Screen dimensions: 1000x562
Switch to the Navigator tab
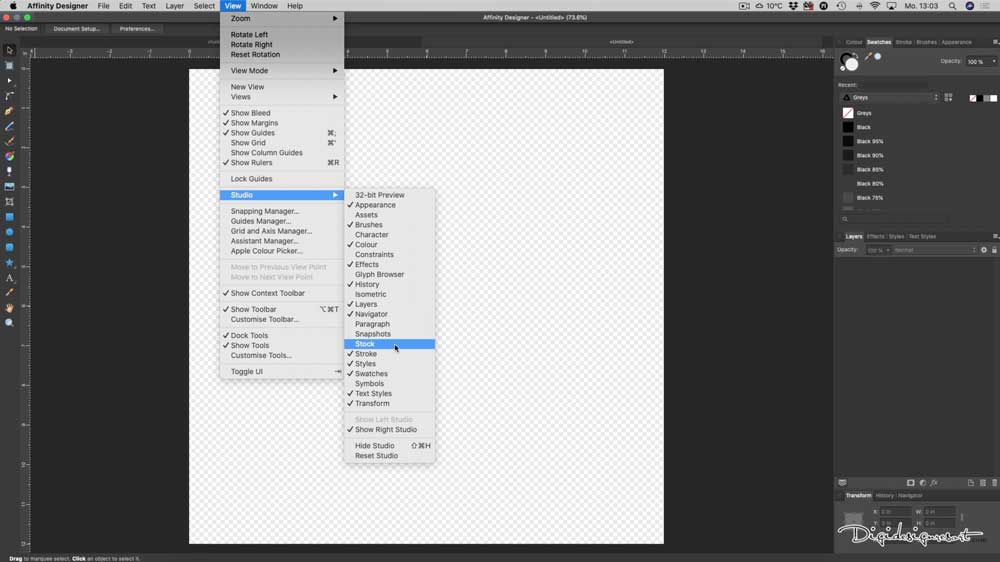click(910, 496)
